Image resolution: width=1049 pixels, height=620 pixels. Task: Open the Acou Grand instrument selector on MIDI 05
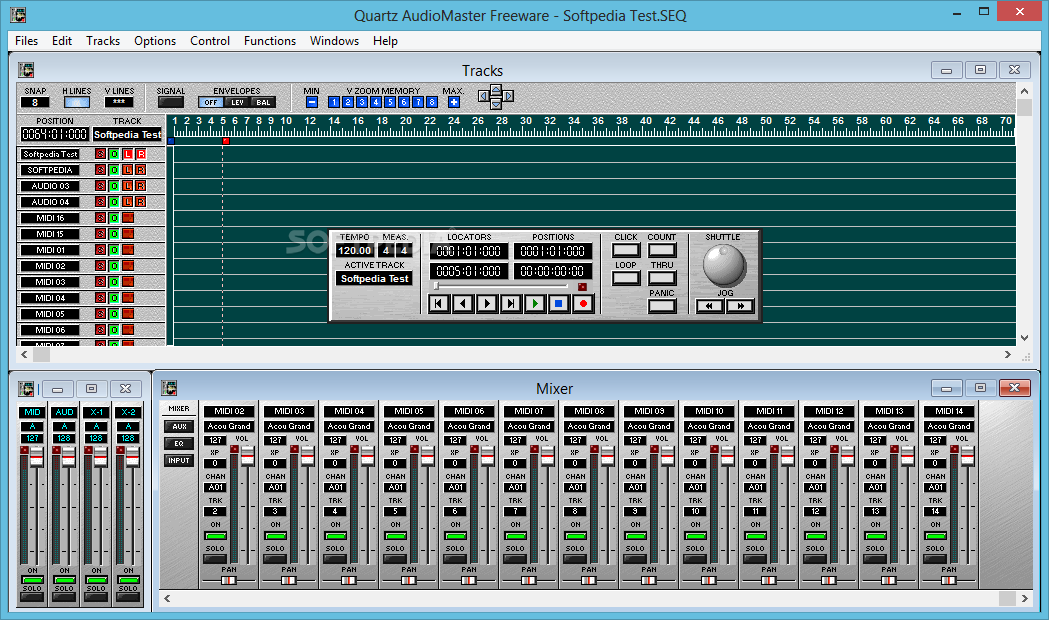click(x=409, y=426)
